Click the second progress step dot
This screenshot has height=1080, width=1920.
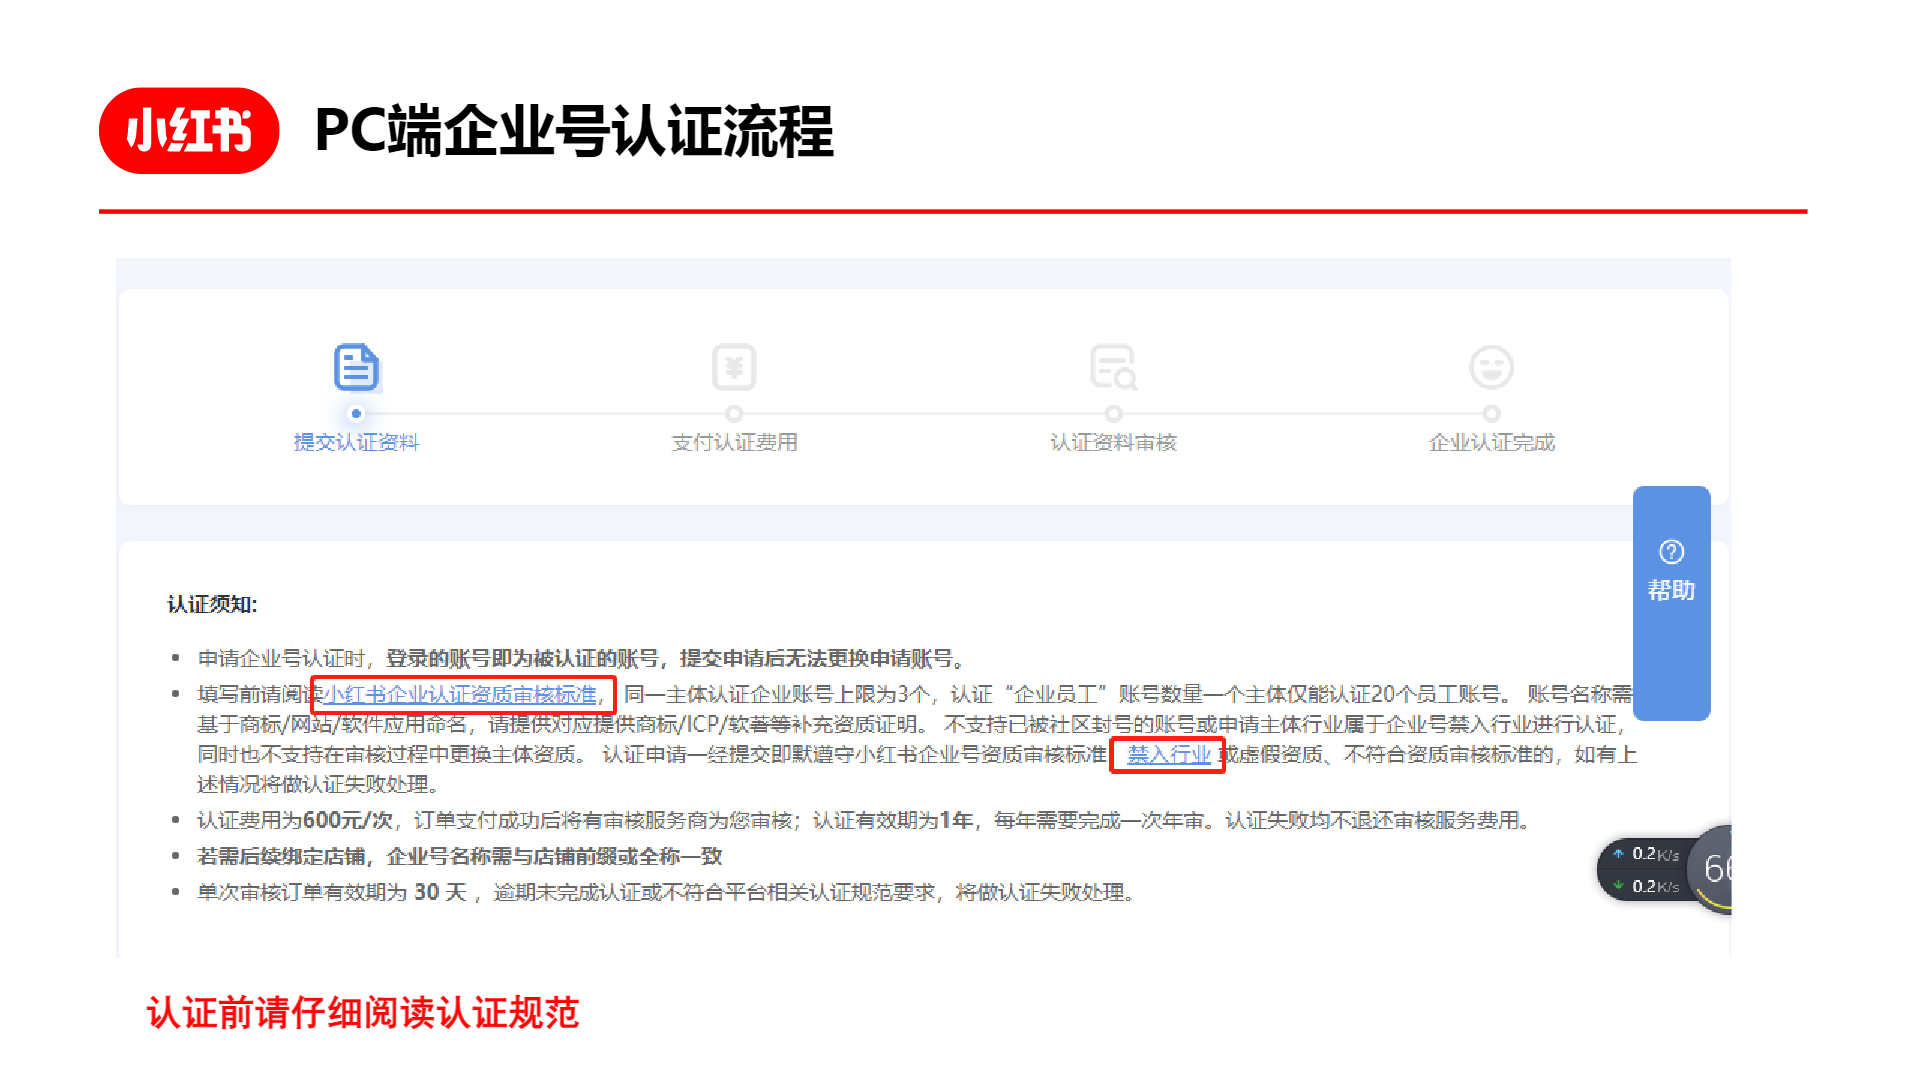(734, 413)
